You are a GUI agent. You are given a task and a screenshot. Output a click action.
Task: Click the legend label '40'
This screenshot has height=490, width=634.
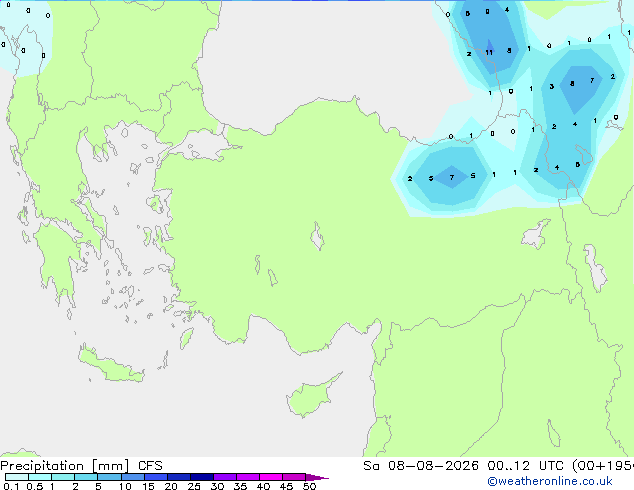263,486
